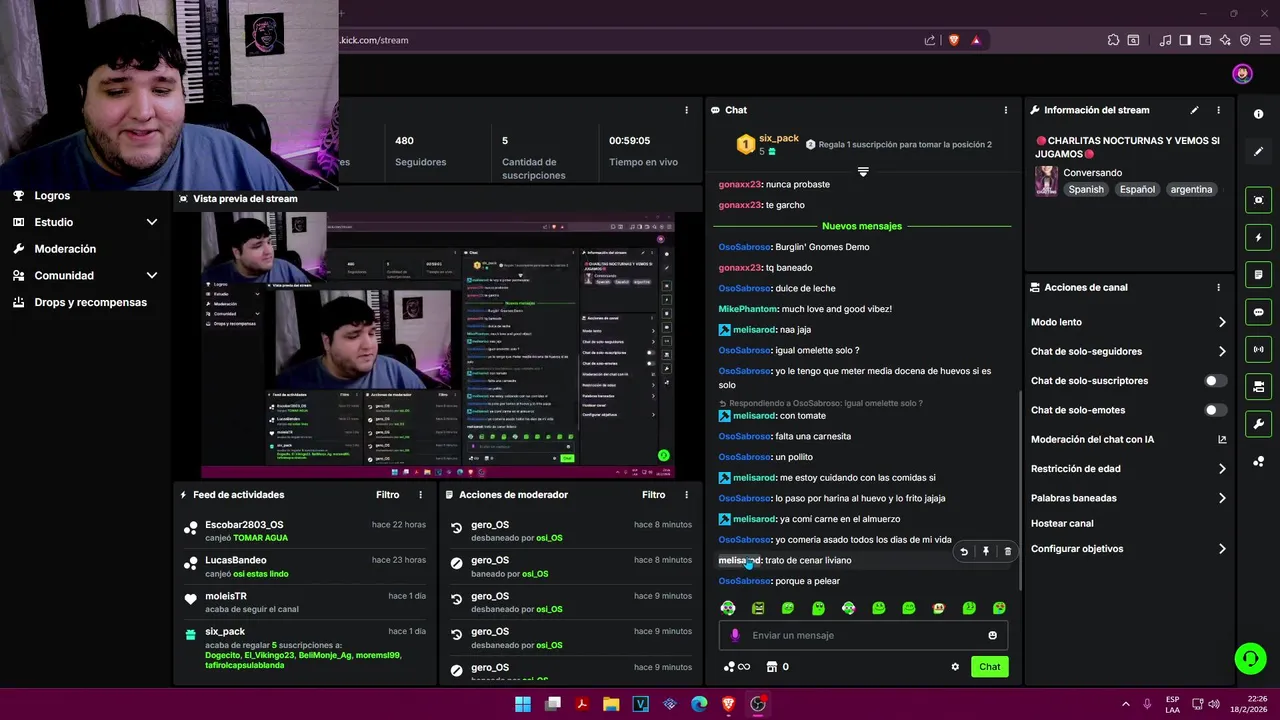Click six_pack top gifter name
This screenshot has width=1280, height=720.
tap(779, 138)
